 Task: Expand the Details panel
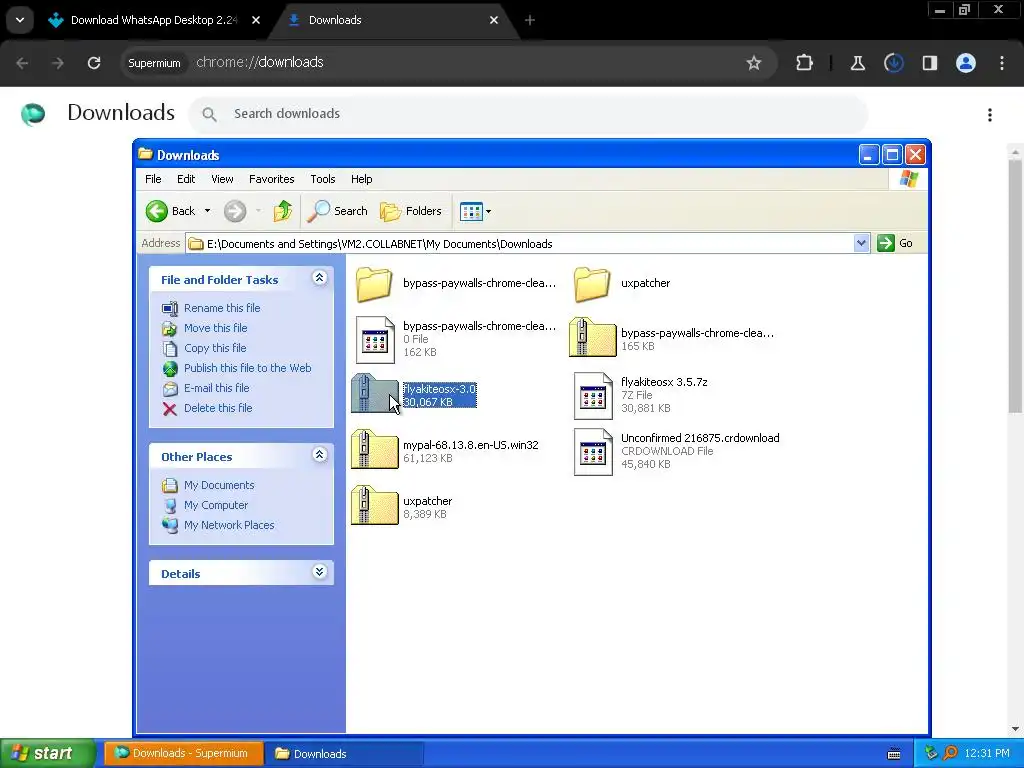(x=319, y=572)
